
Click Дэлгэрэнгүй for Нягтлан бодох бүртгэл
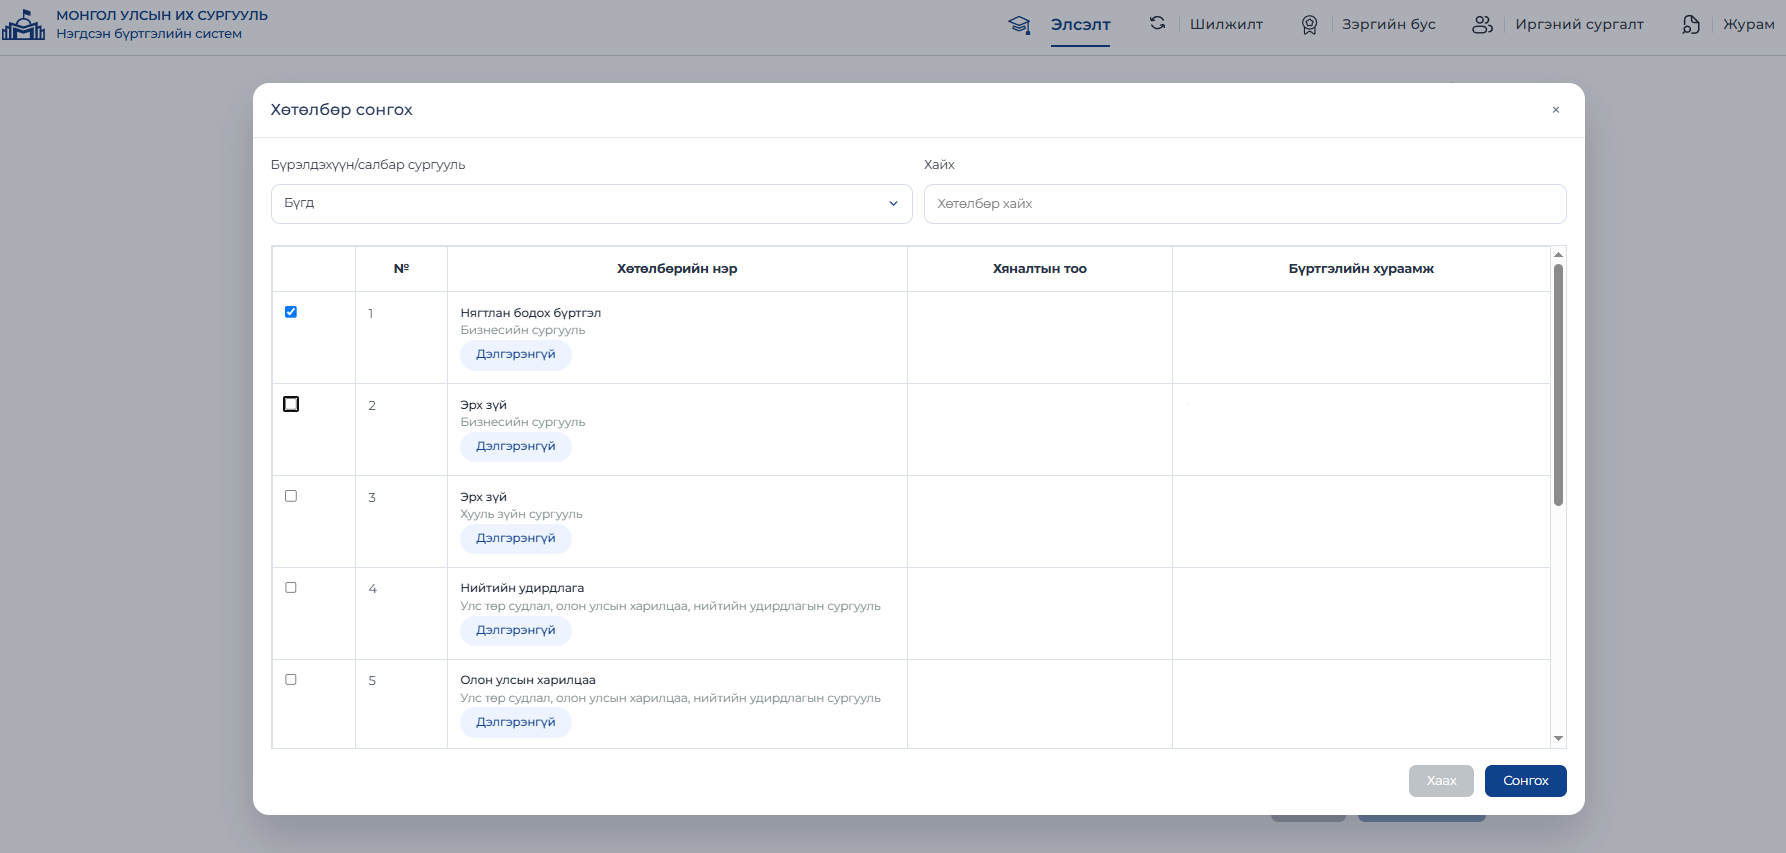pyautogui.click(x=516, y=355)
